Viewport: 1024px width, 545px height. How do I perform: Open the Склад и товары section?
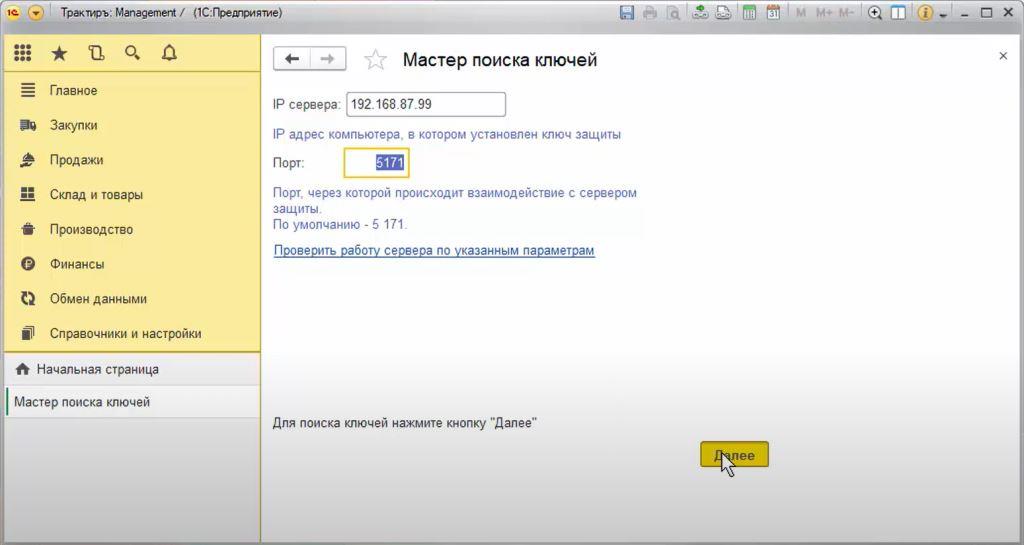pos(96,195)
